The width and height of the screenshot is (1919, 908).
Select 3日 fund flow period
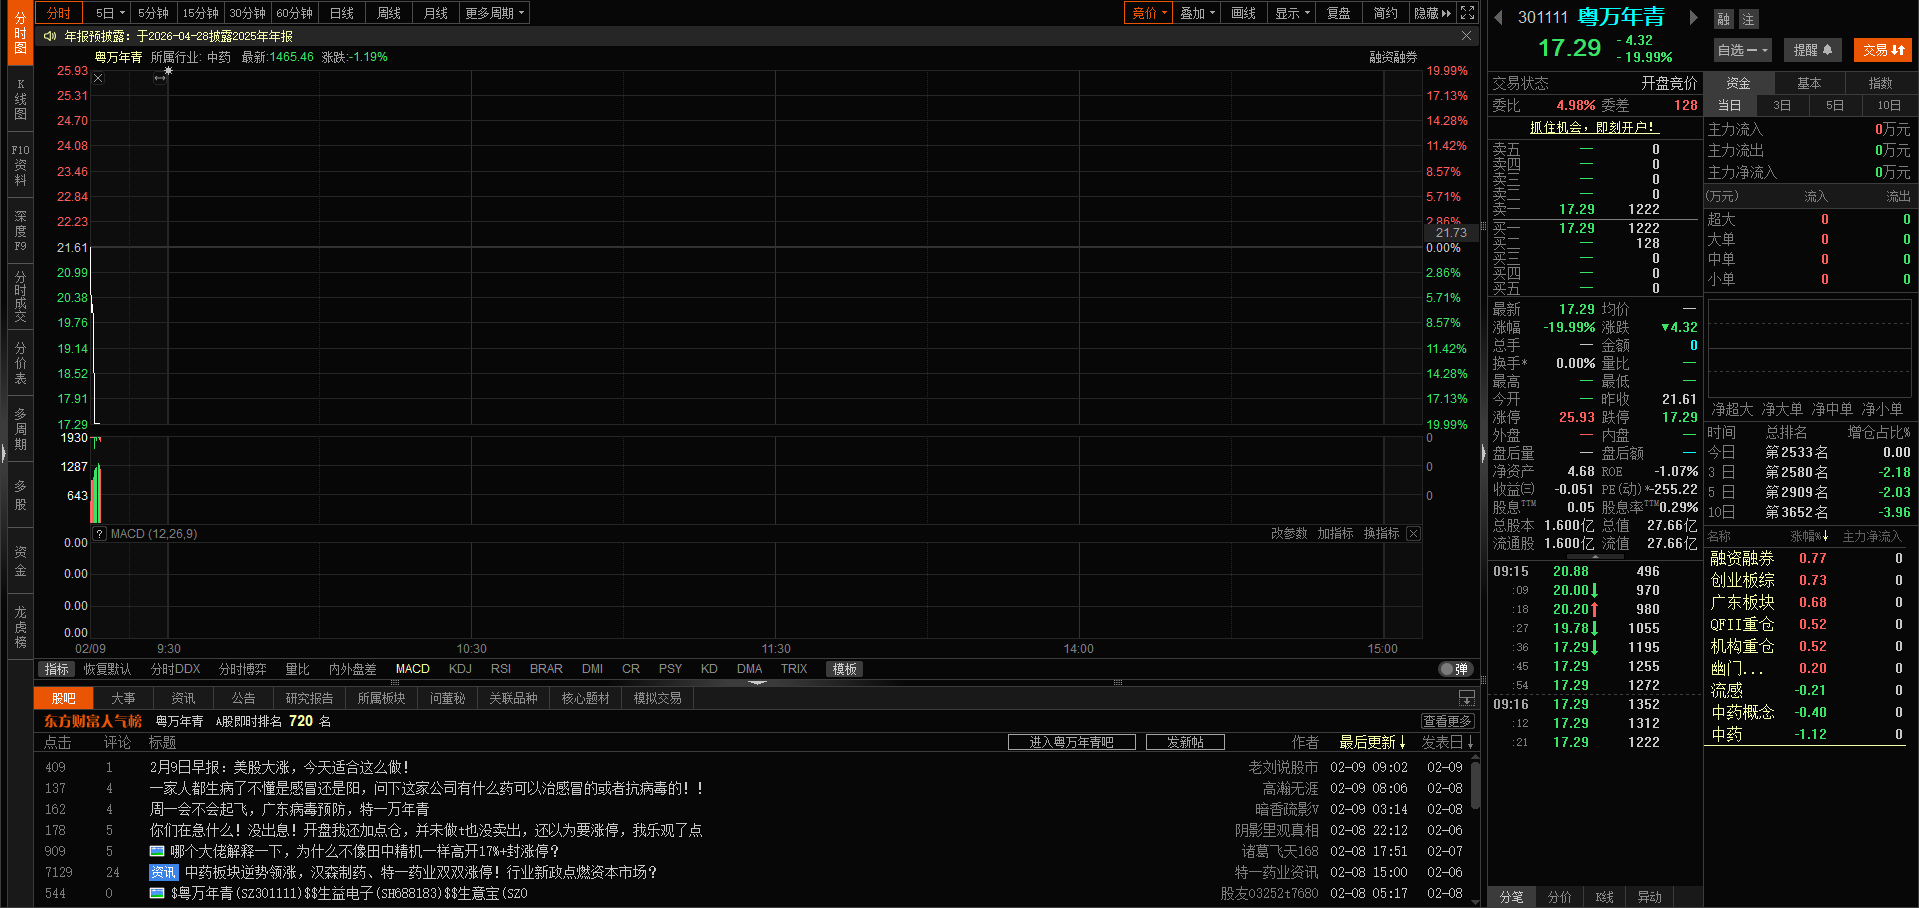point(1782,105)
